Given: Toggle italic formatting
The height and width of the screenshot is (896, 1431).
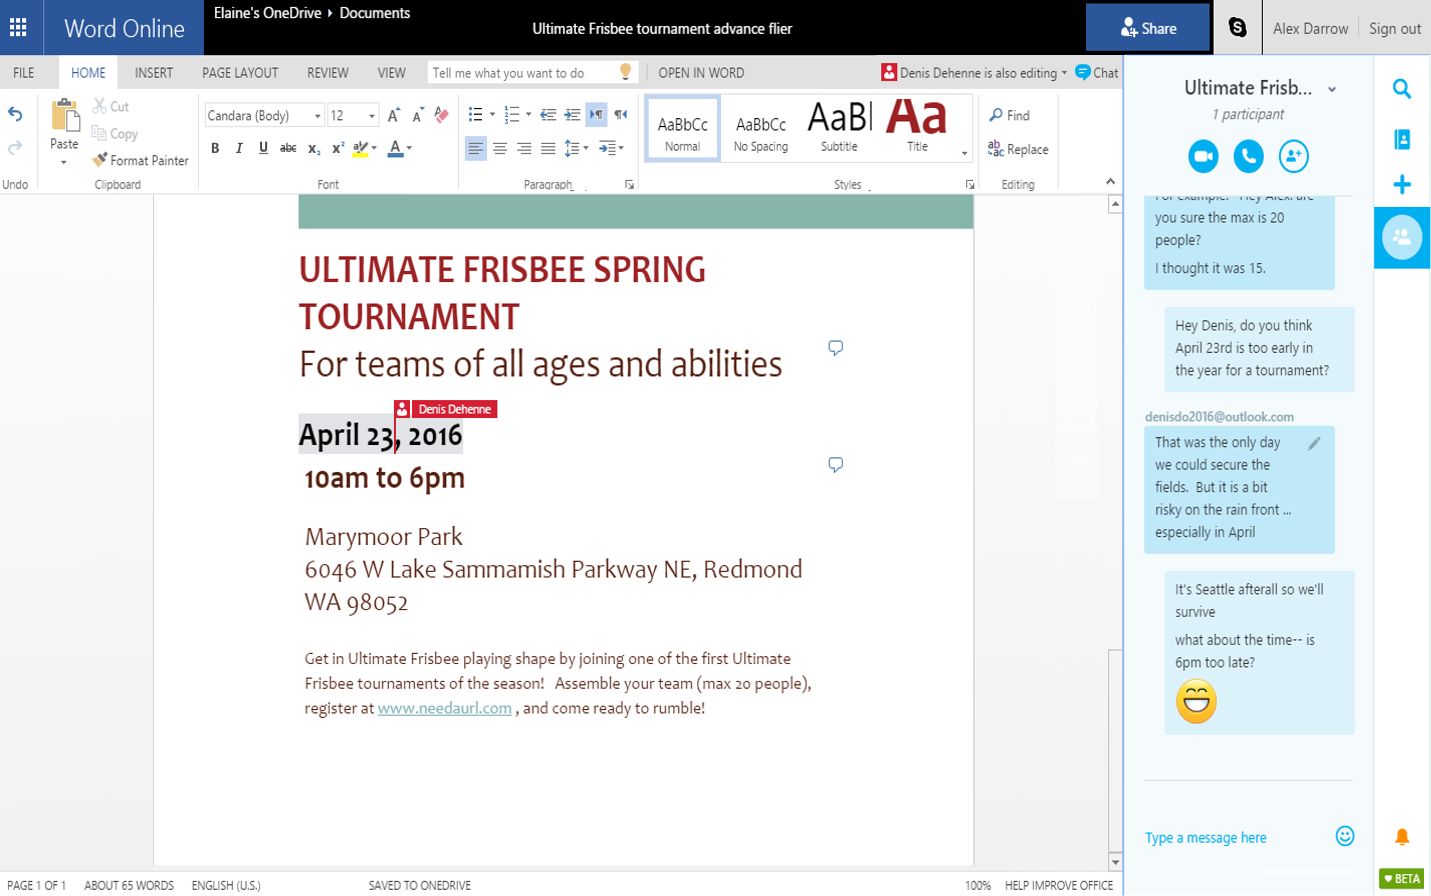Looking at the screenshot, I should click(x=239, y=148).
